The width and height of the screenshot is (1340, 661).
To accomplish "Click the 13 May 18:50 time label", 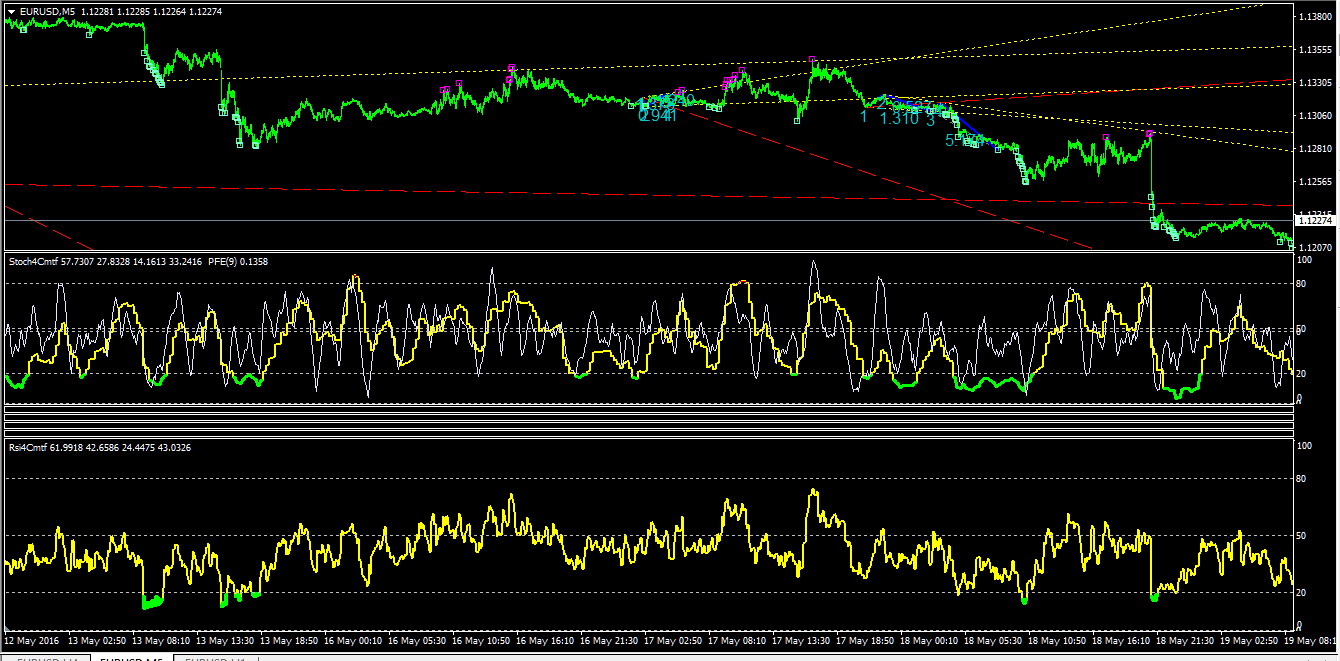I will [288, 639].
